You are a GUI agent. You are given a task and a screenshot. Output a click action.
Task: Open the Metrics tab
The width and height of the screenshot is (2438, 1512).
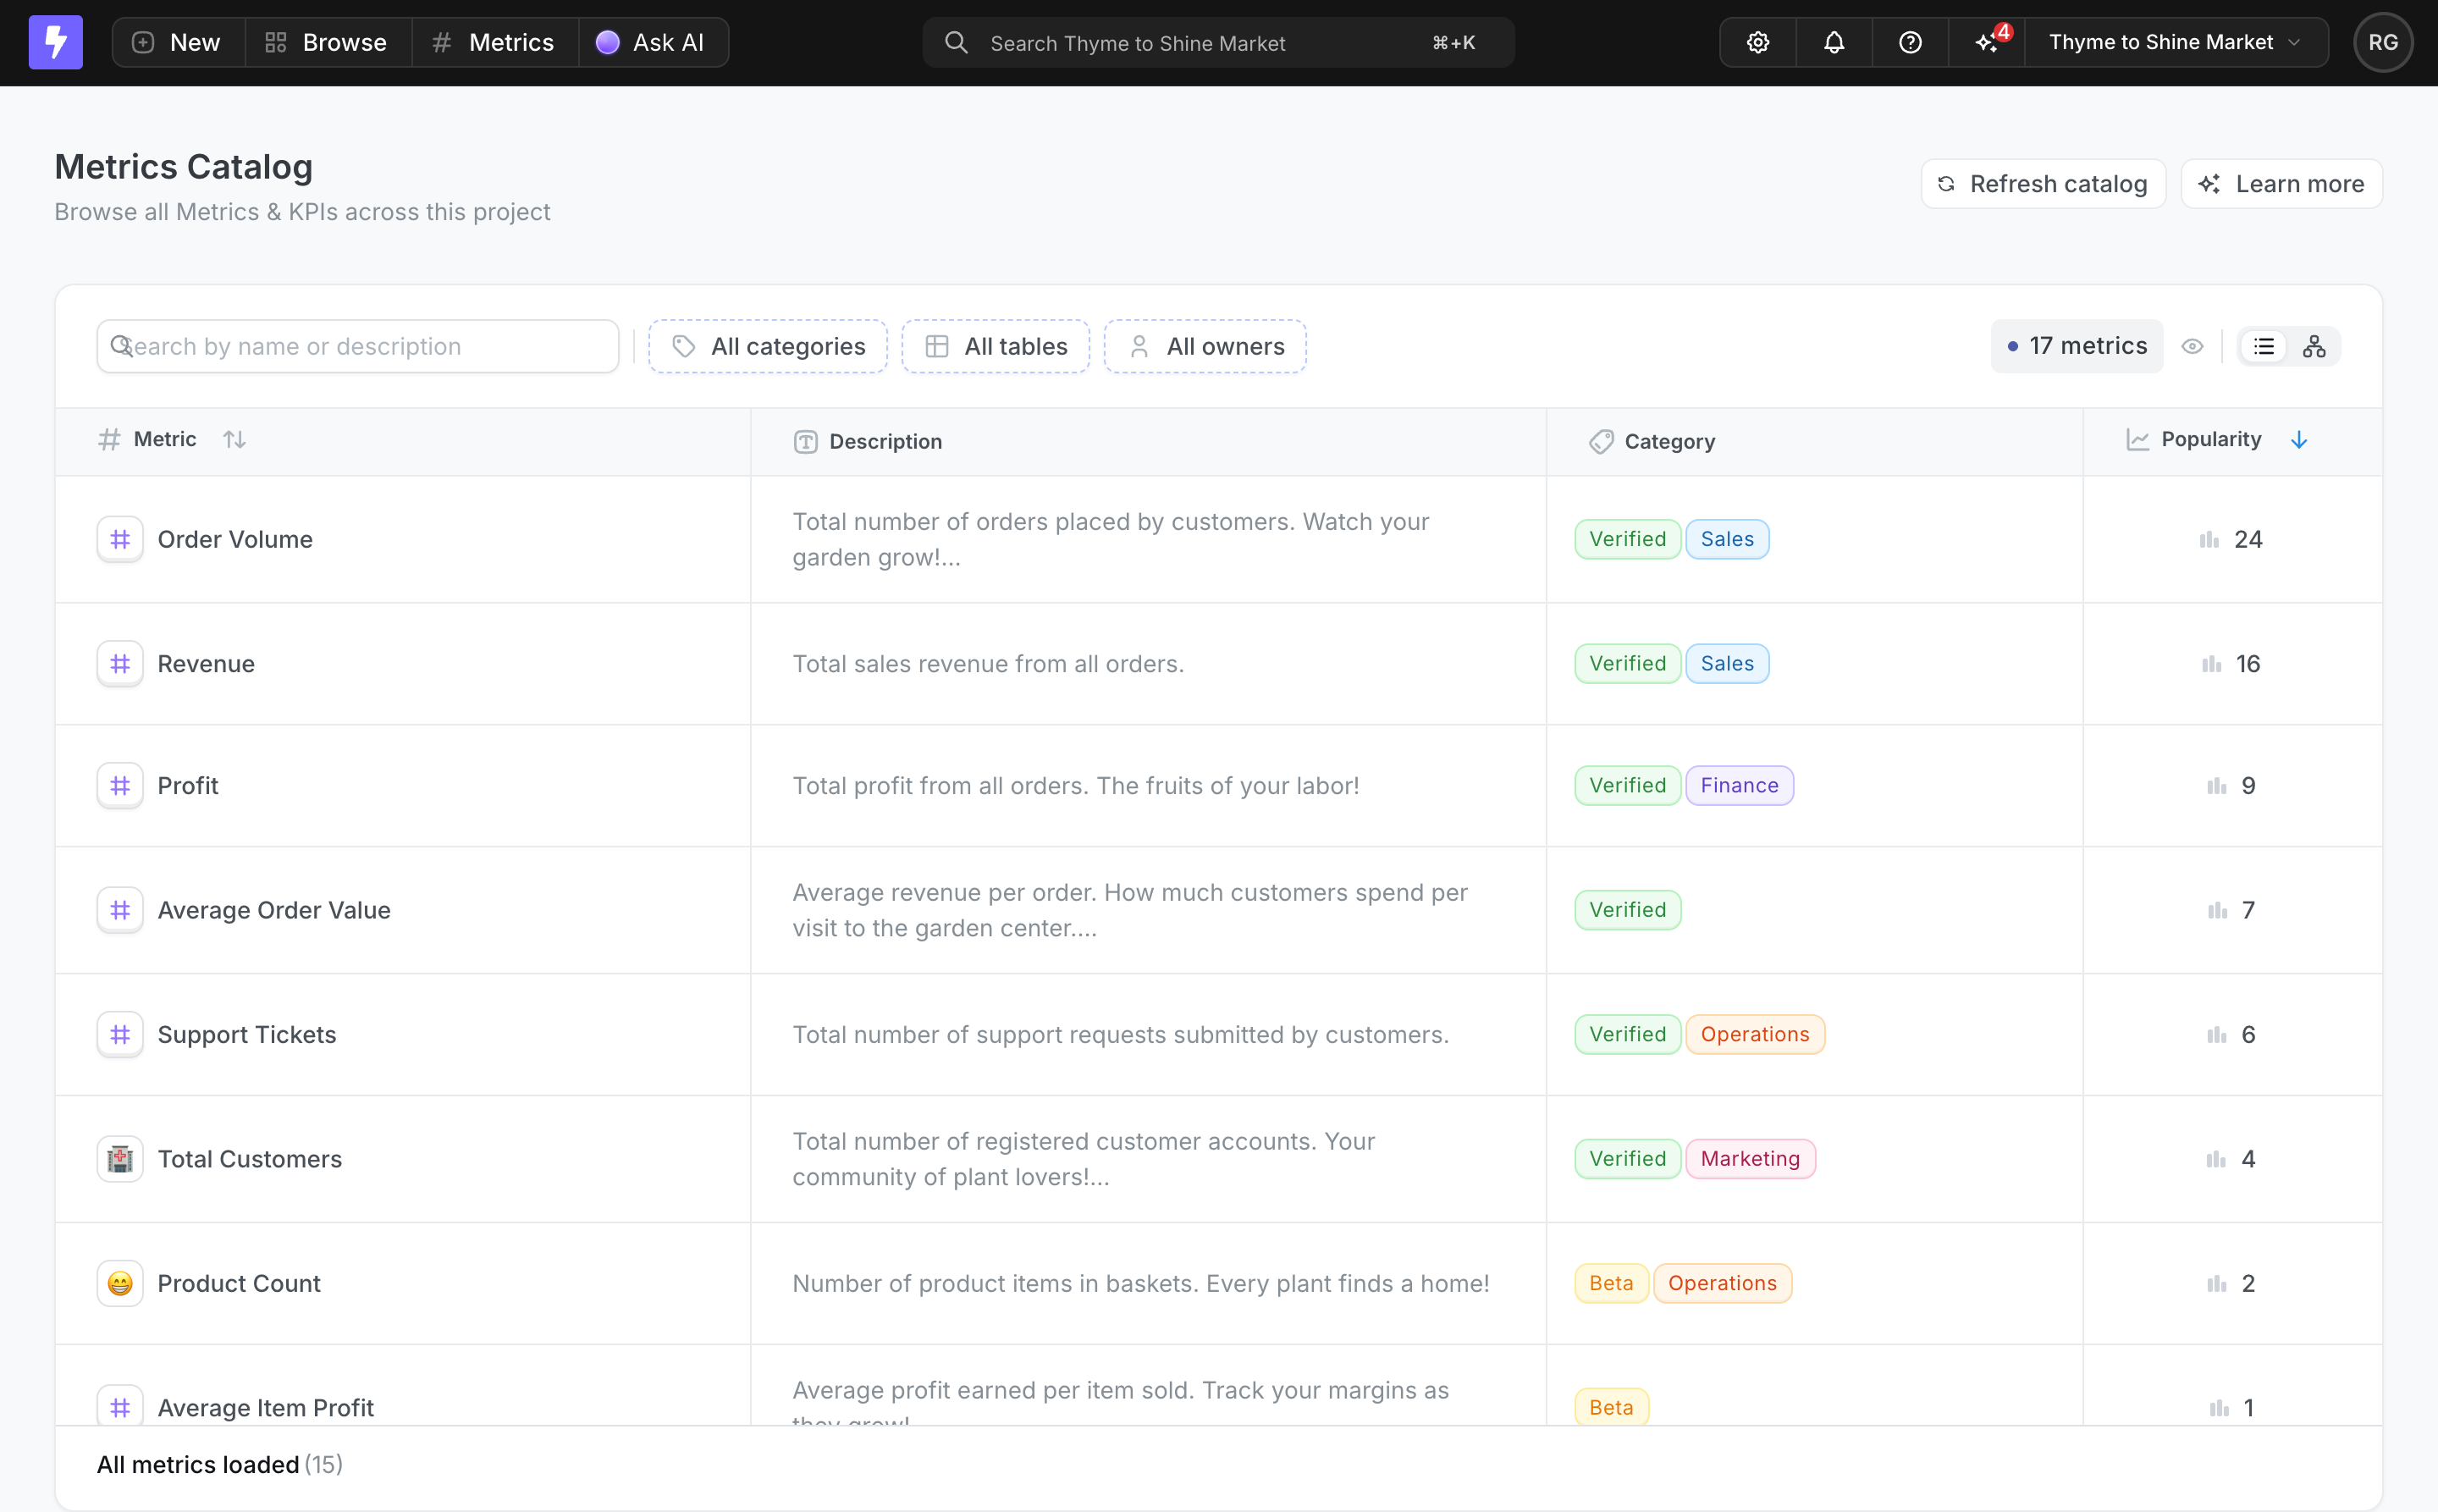pyautogui.click(x=495, y=42)
